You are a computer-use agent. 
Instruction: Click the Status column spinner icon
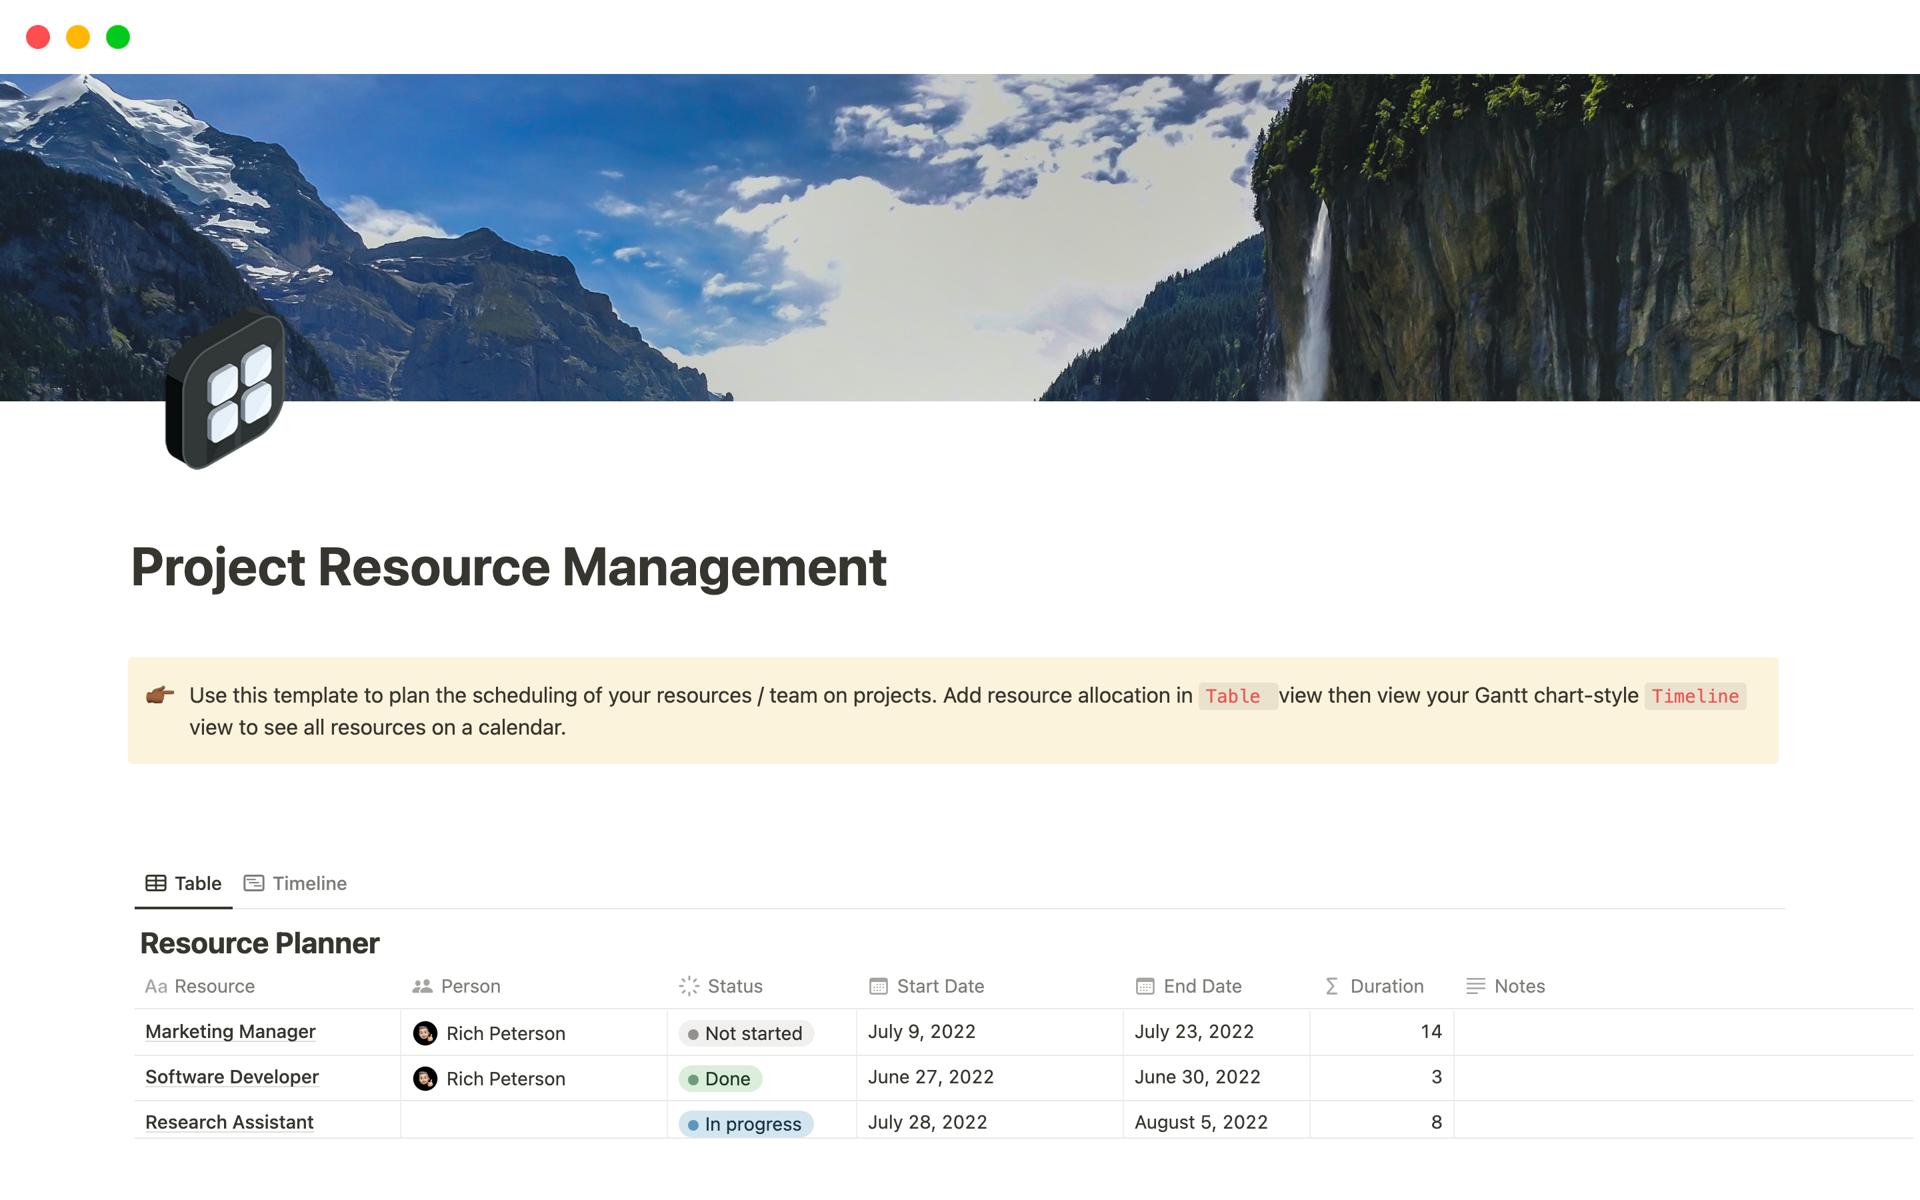pos(688,986)
